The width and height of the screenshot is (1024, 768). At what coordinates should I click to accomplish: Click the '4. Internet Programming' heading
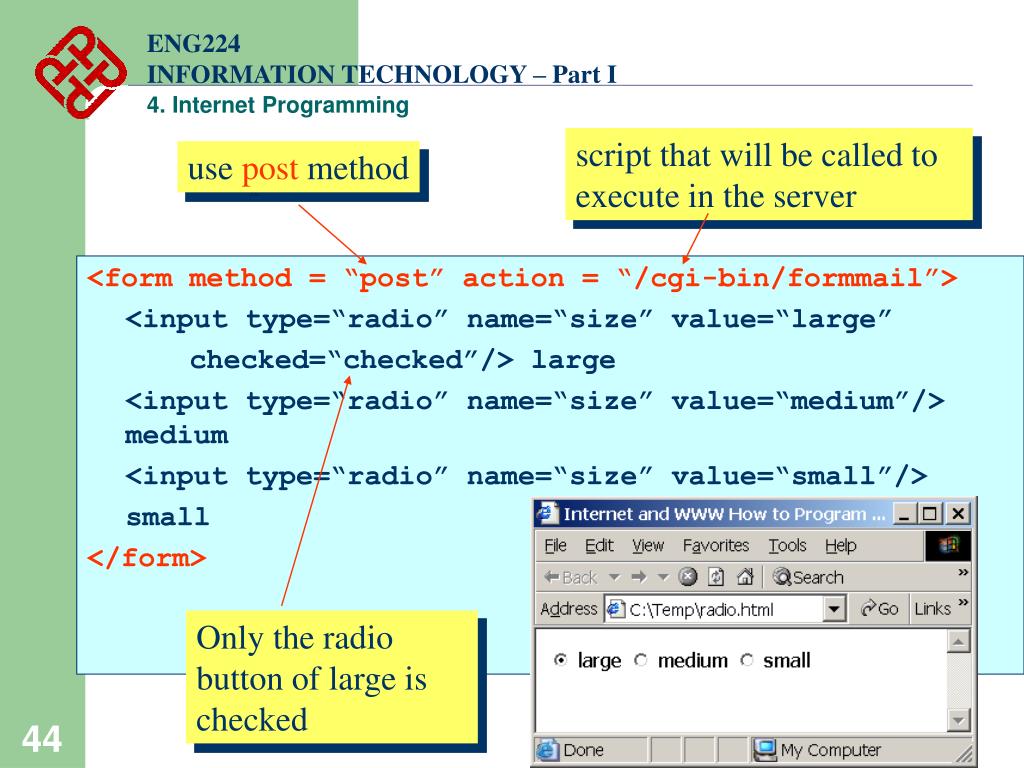(278, 104)
